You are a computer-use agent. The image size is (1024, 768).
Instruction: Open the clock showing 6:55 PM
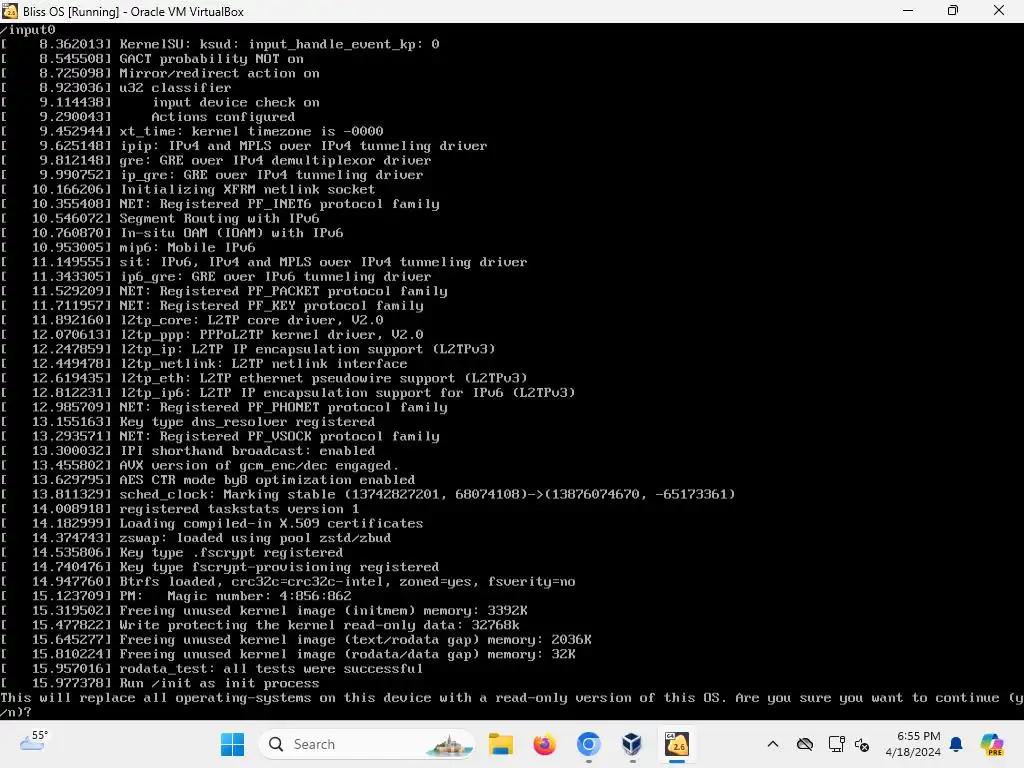click(913, 744)
